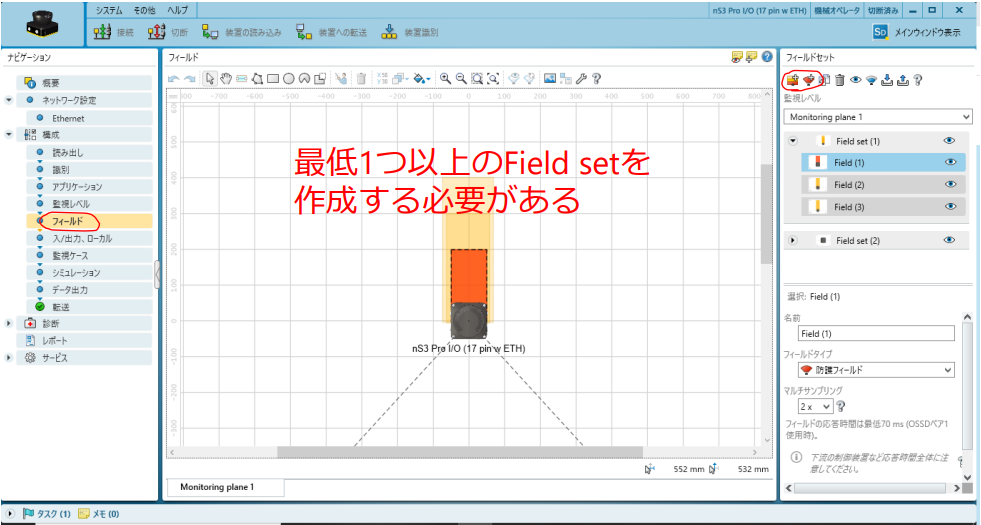Viewport: 981px width, 525px height.
Task: Click the 切断 disconnect toolbar button
Action: click(x=168, y=33)
